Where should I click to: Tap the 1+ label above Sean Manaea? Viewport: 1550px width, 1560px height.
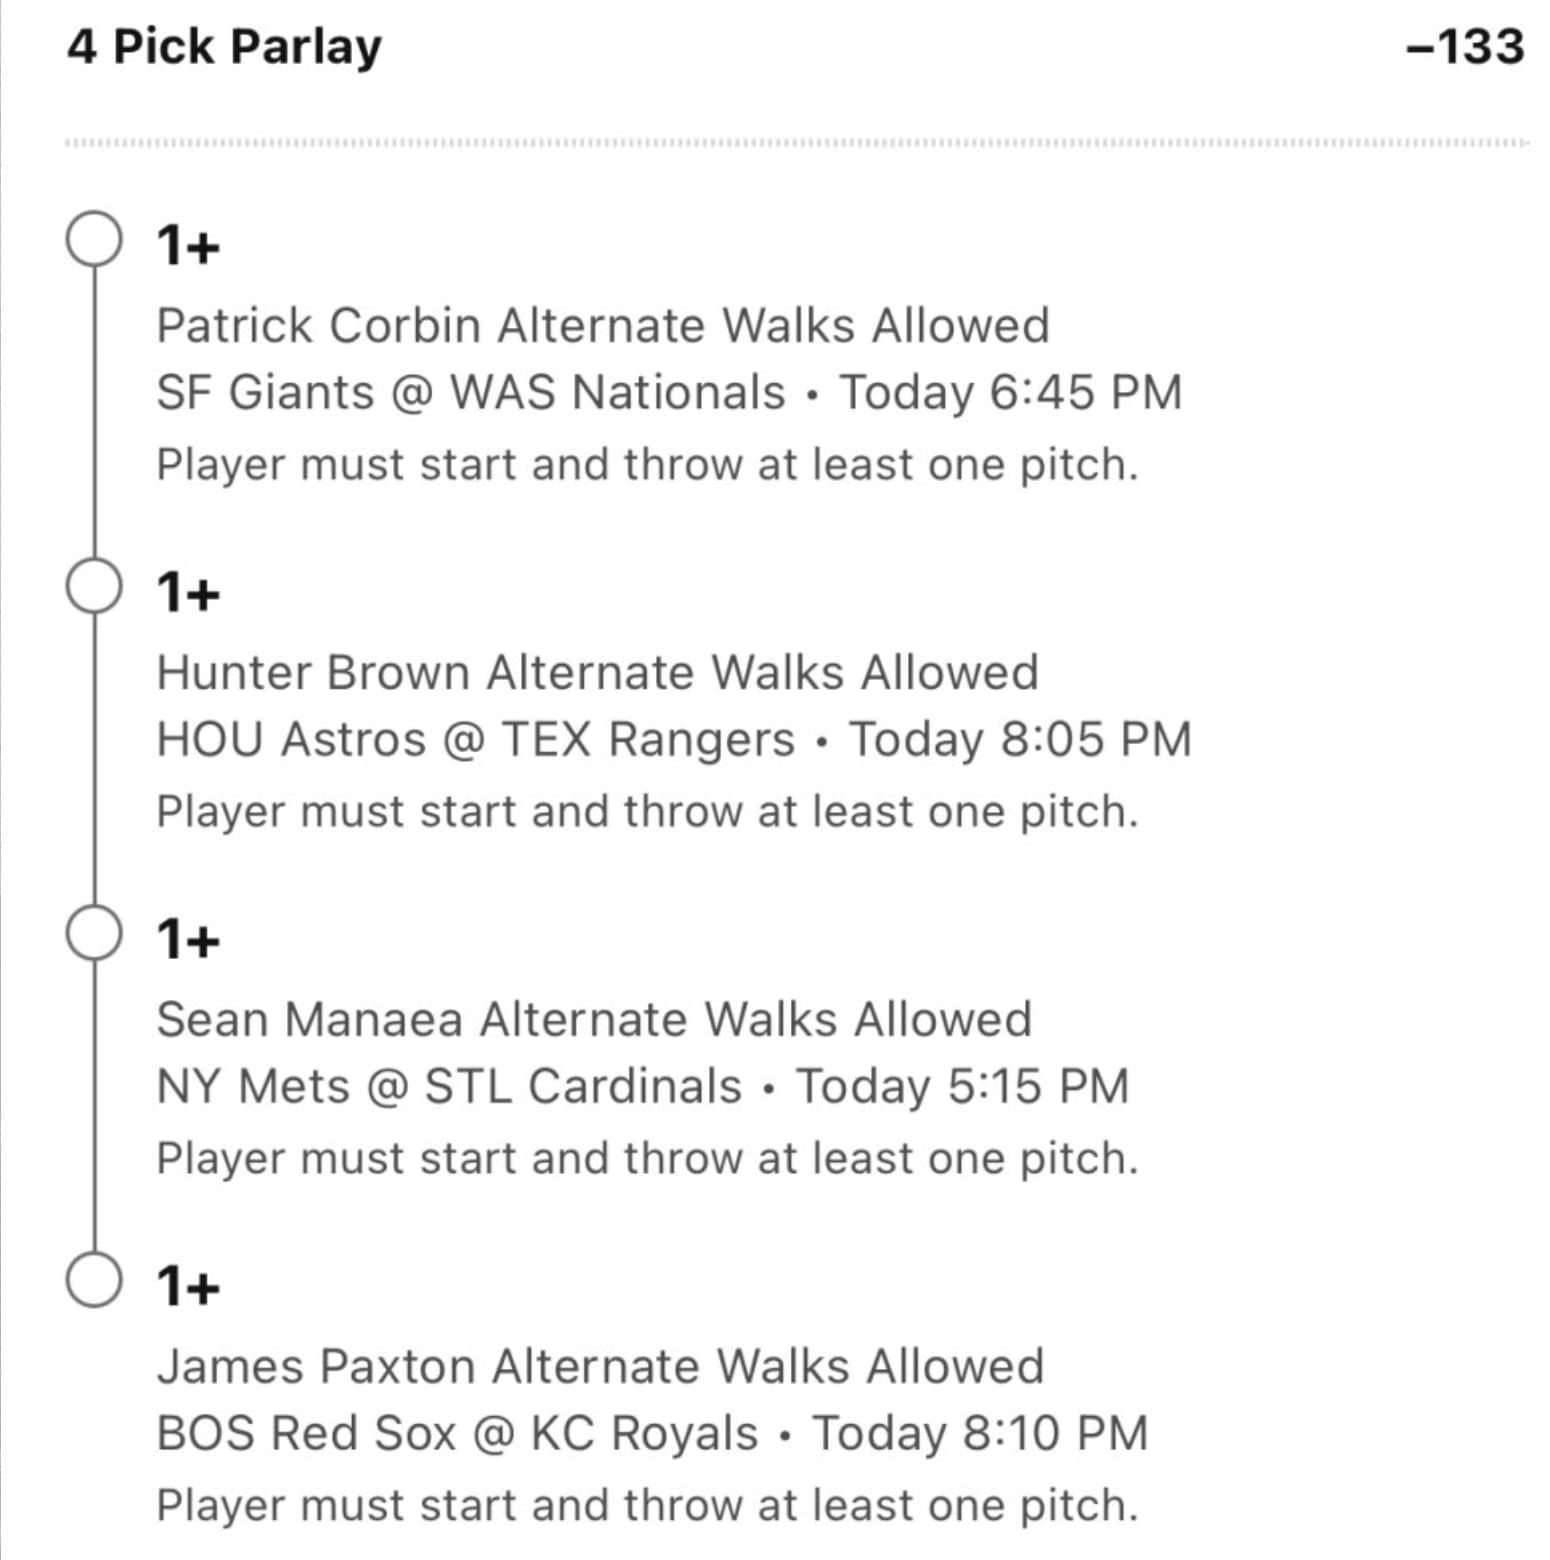pos(188,940)
